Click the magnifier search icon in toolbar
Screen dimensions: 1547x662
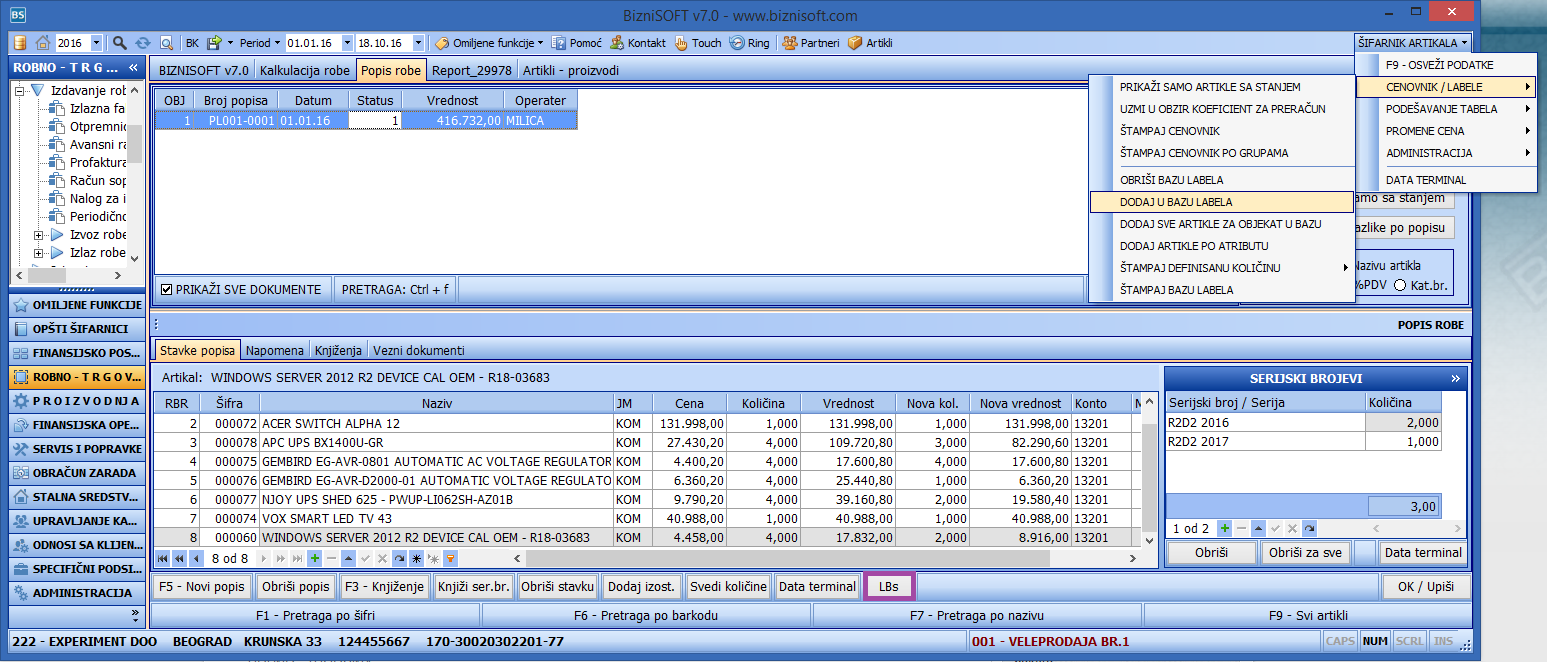pos(120,43)
